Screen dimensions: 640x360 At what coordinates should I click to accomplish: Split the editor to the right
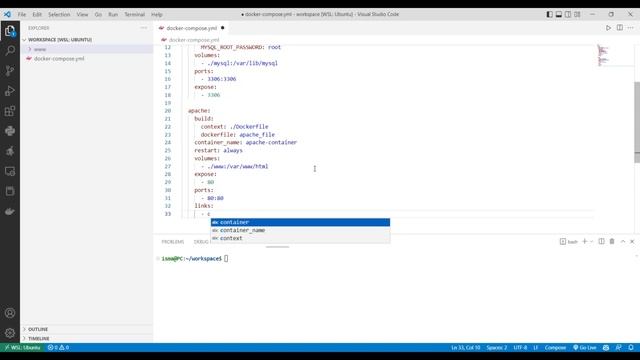620,28
